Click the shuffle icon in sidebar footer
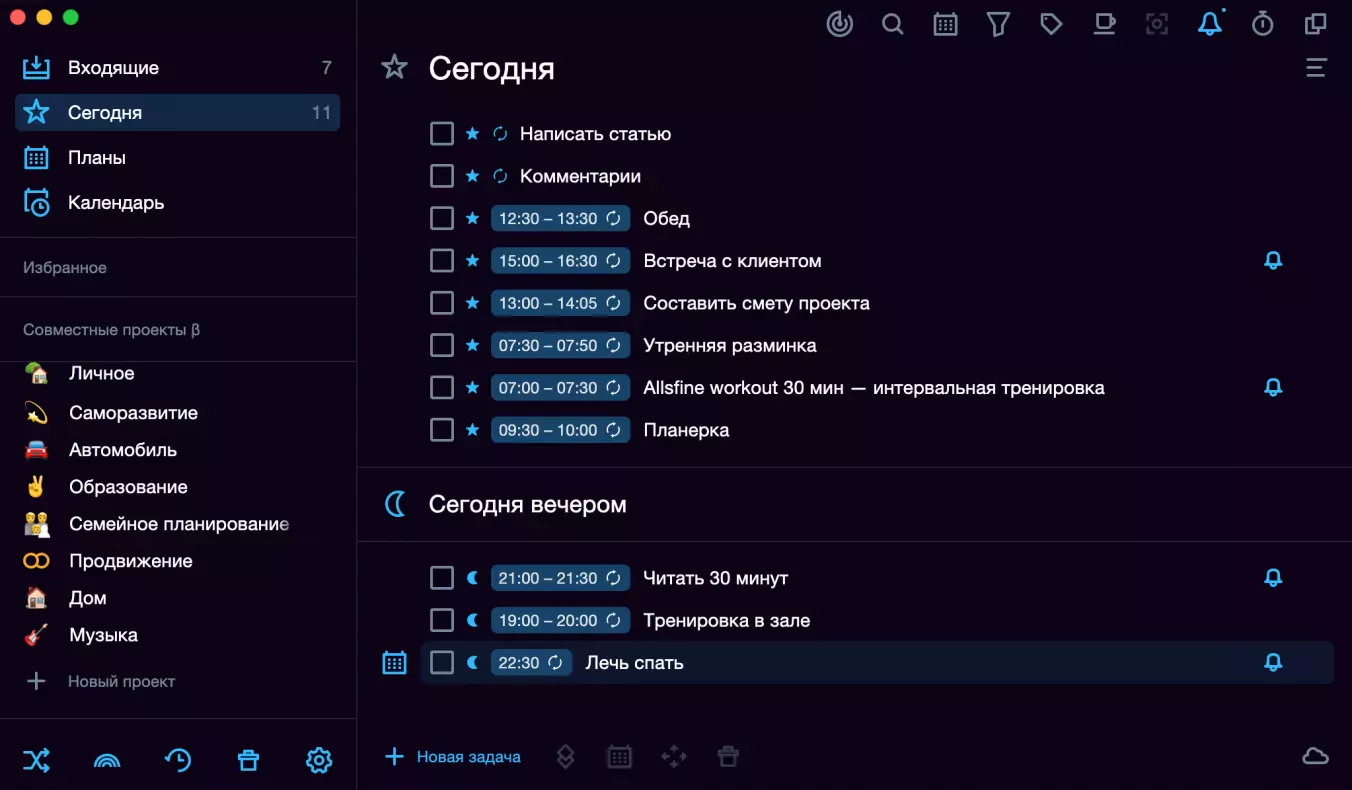The height and width of the screenshot is (790, 1352). pos(36,760)
